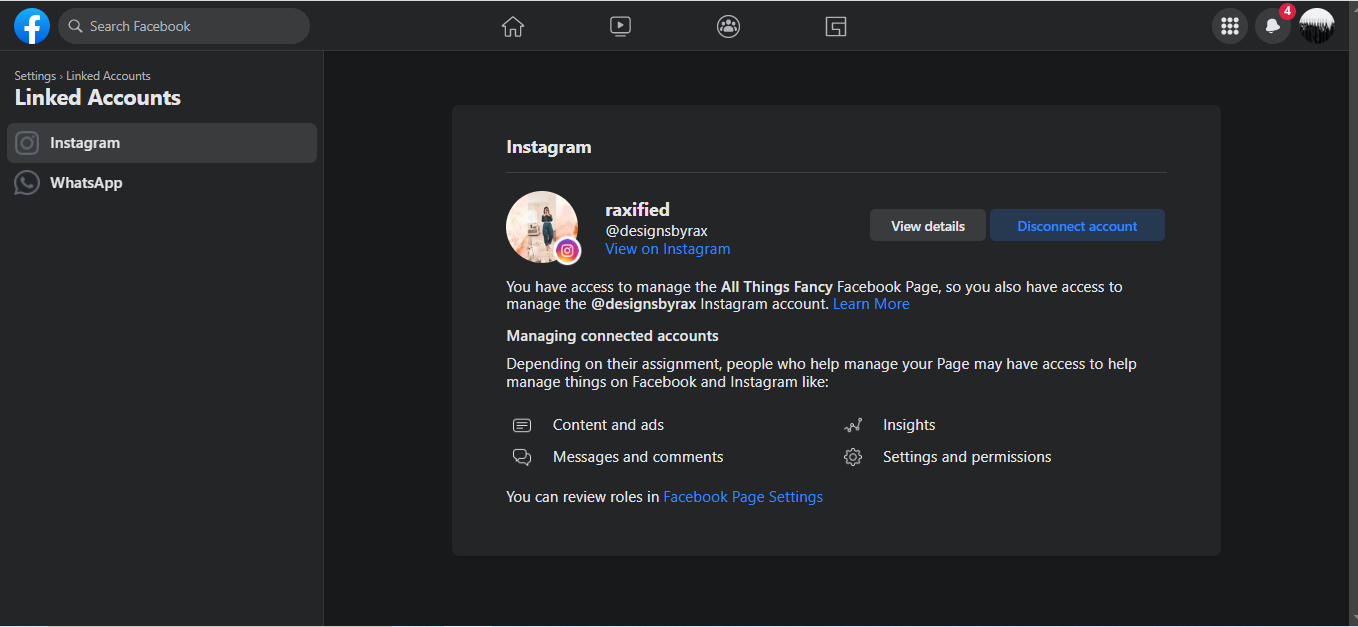Click the Insights chart icon
1358x627 pixels.
tap(853, 425)
